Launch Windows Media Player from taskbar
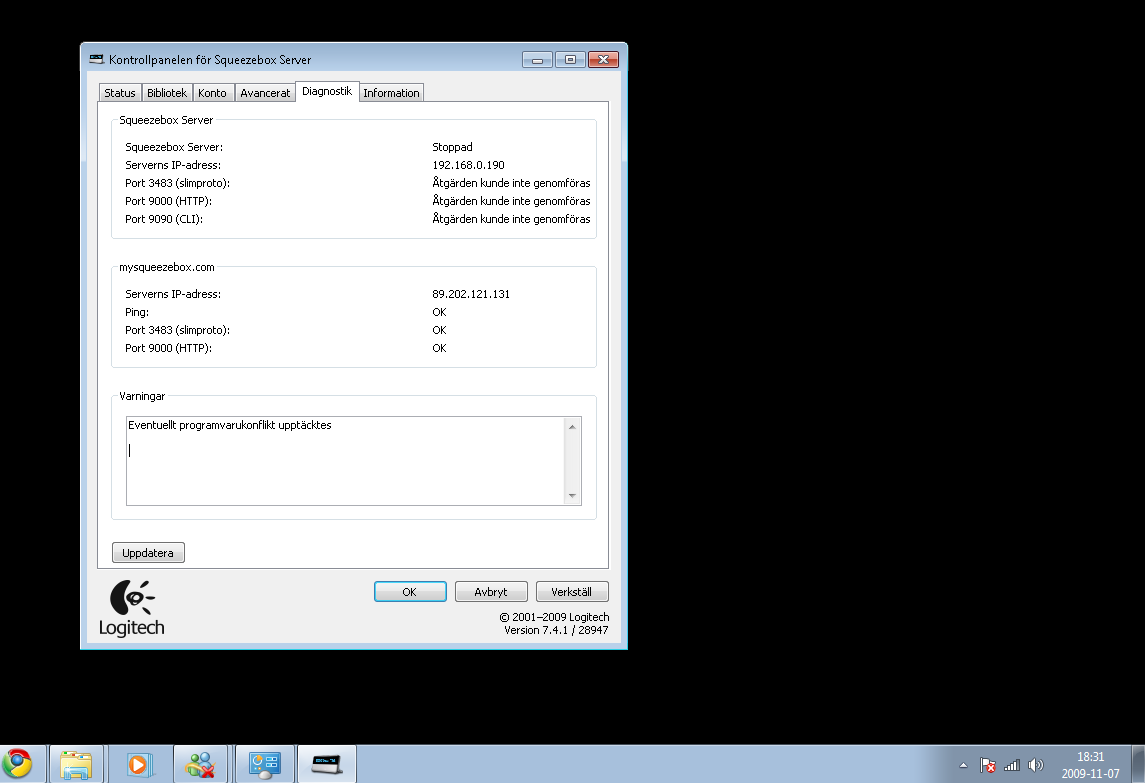1145x783 pixels. point(139,765)
